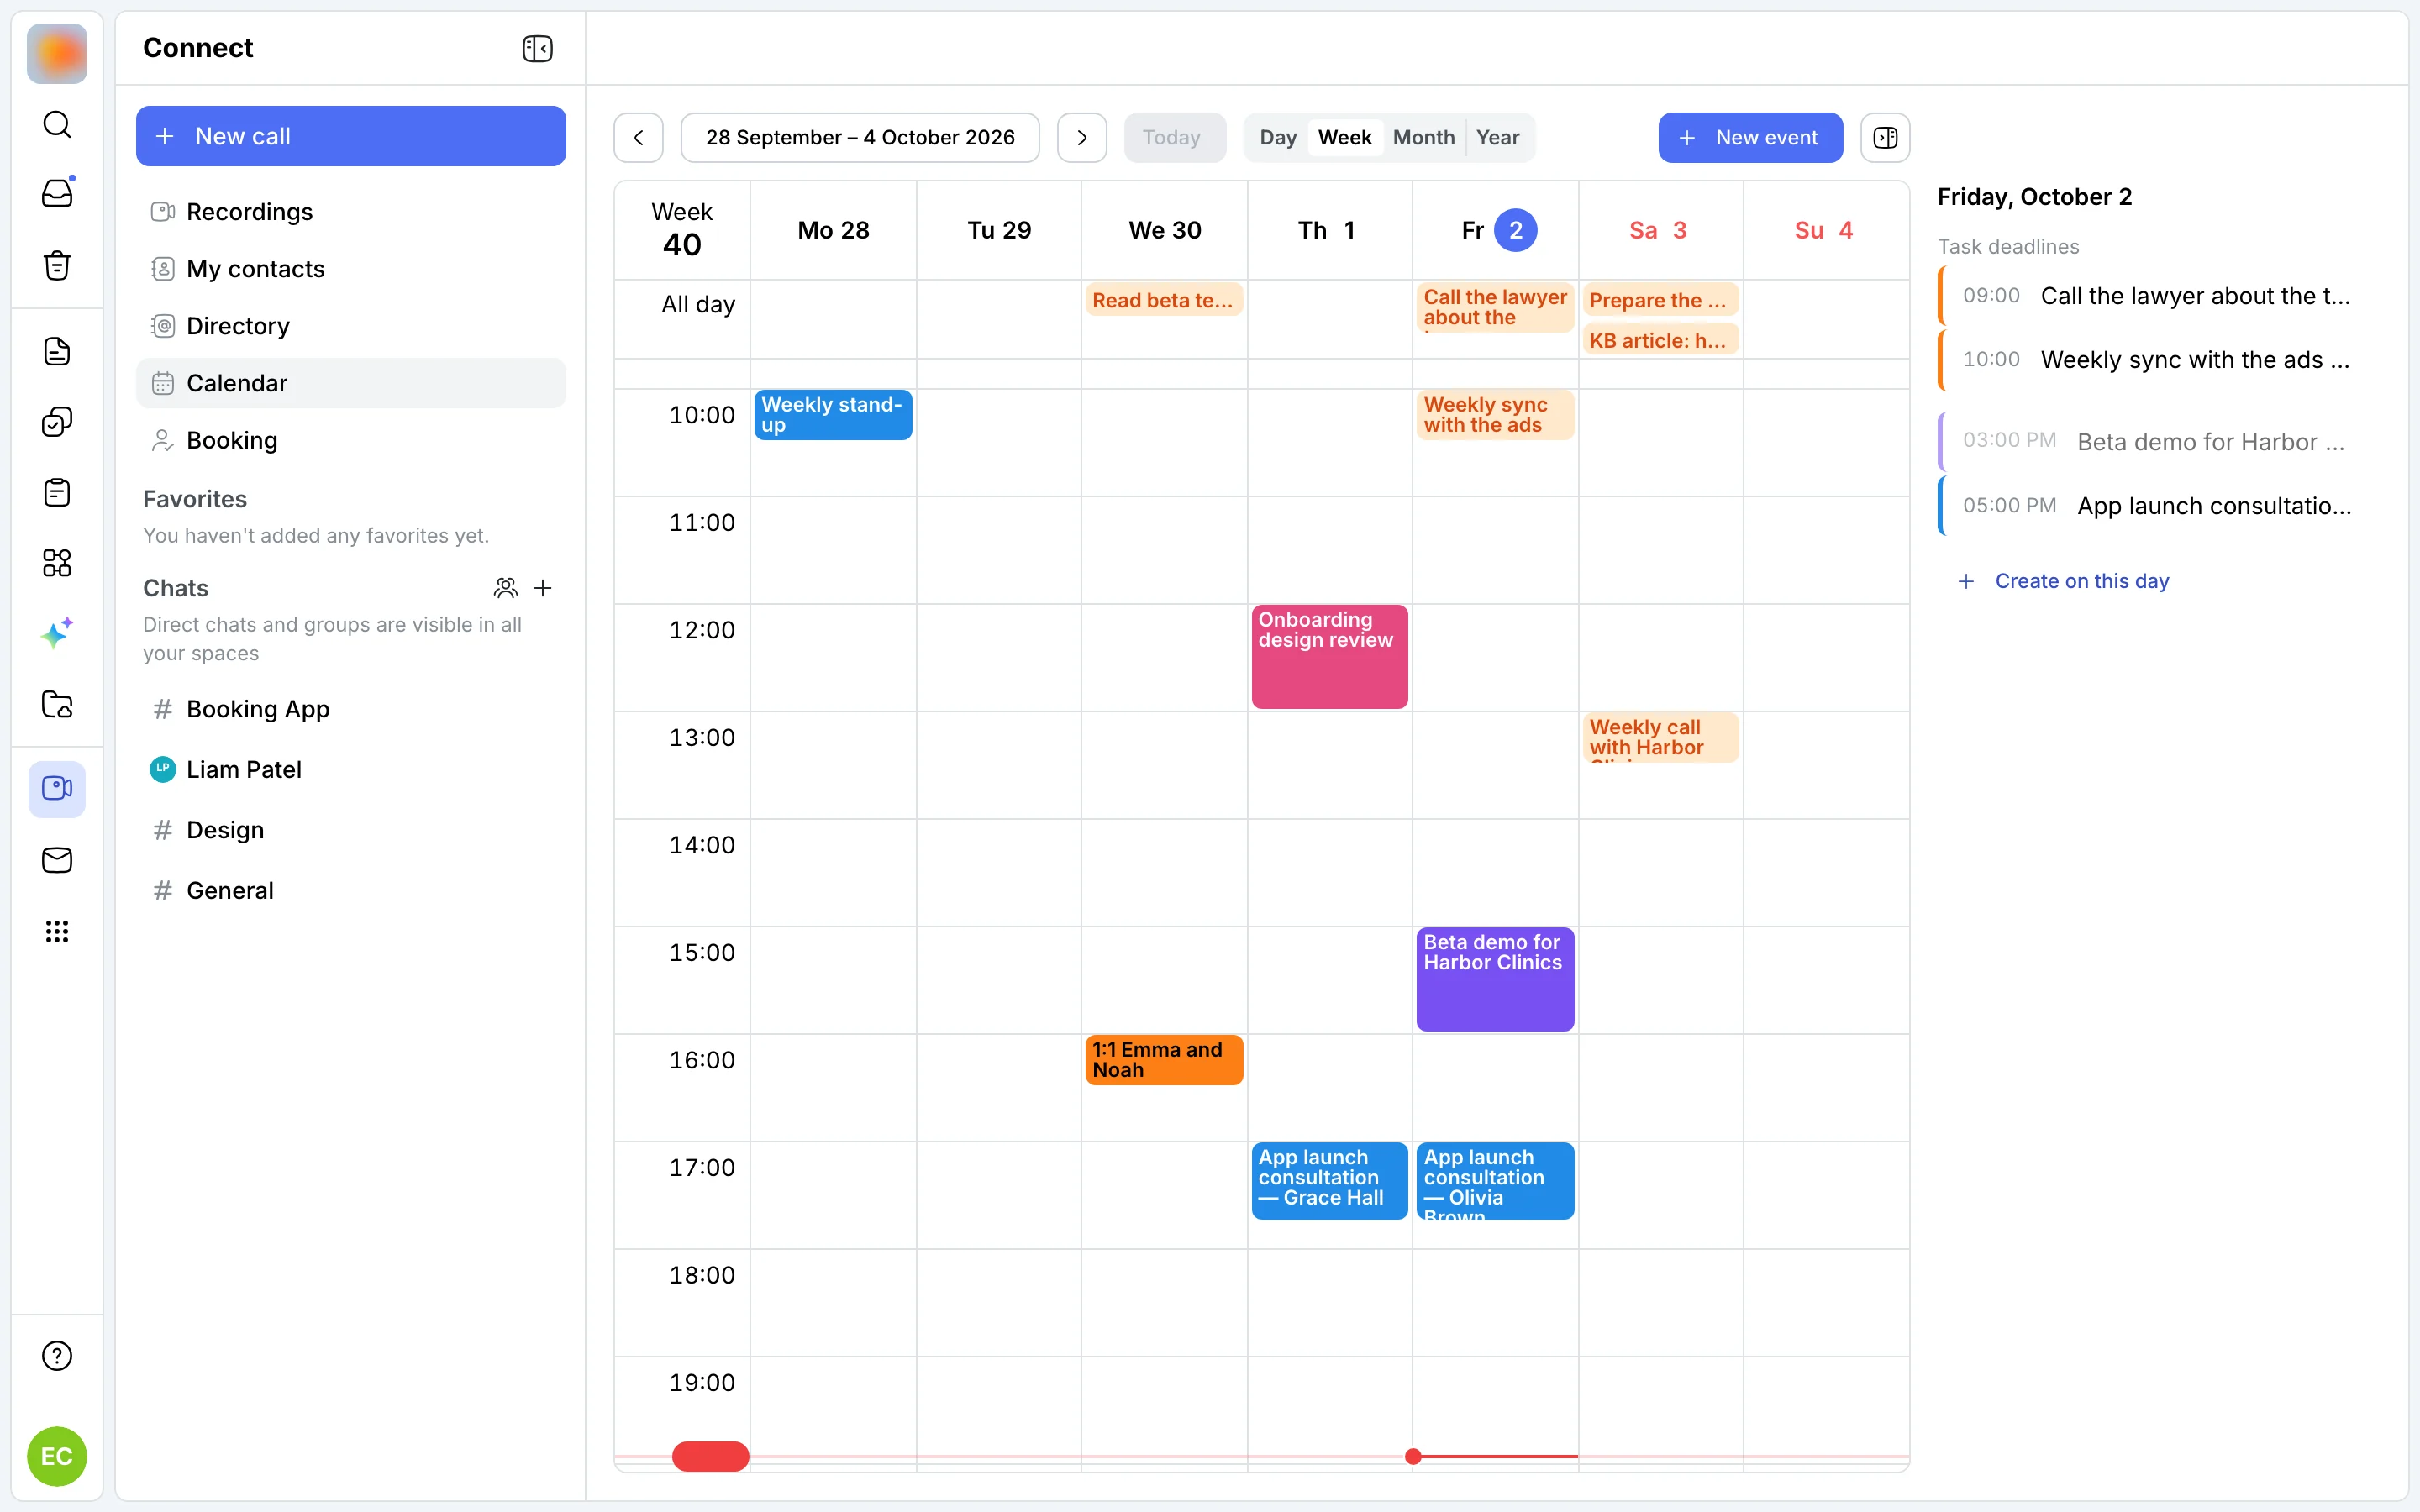The width and height of the screenshot is (2420, 1512).
Task: Open the widgets grid icon in left rail
Action: (57, 563)
